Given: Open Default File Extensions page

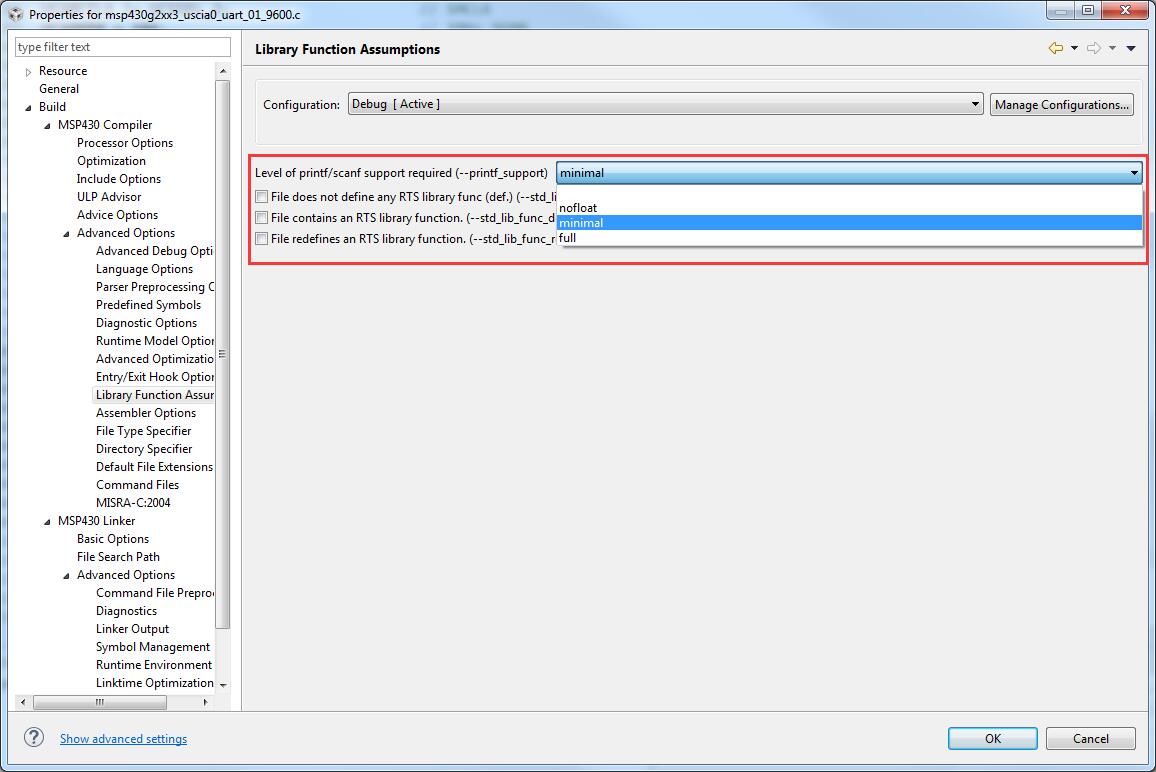Looking at the screenshot, I should (154, 467).
